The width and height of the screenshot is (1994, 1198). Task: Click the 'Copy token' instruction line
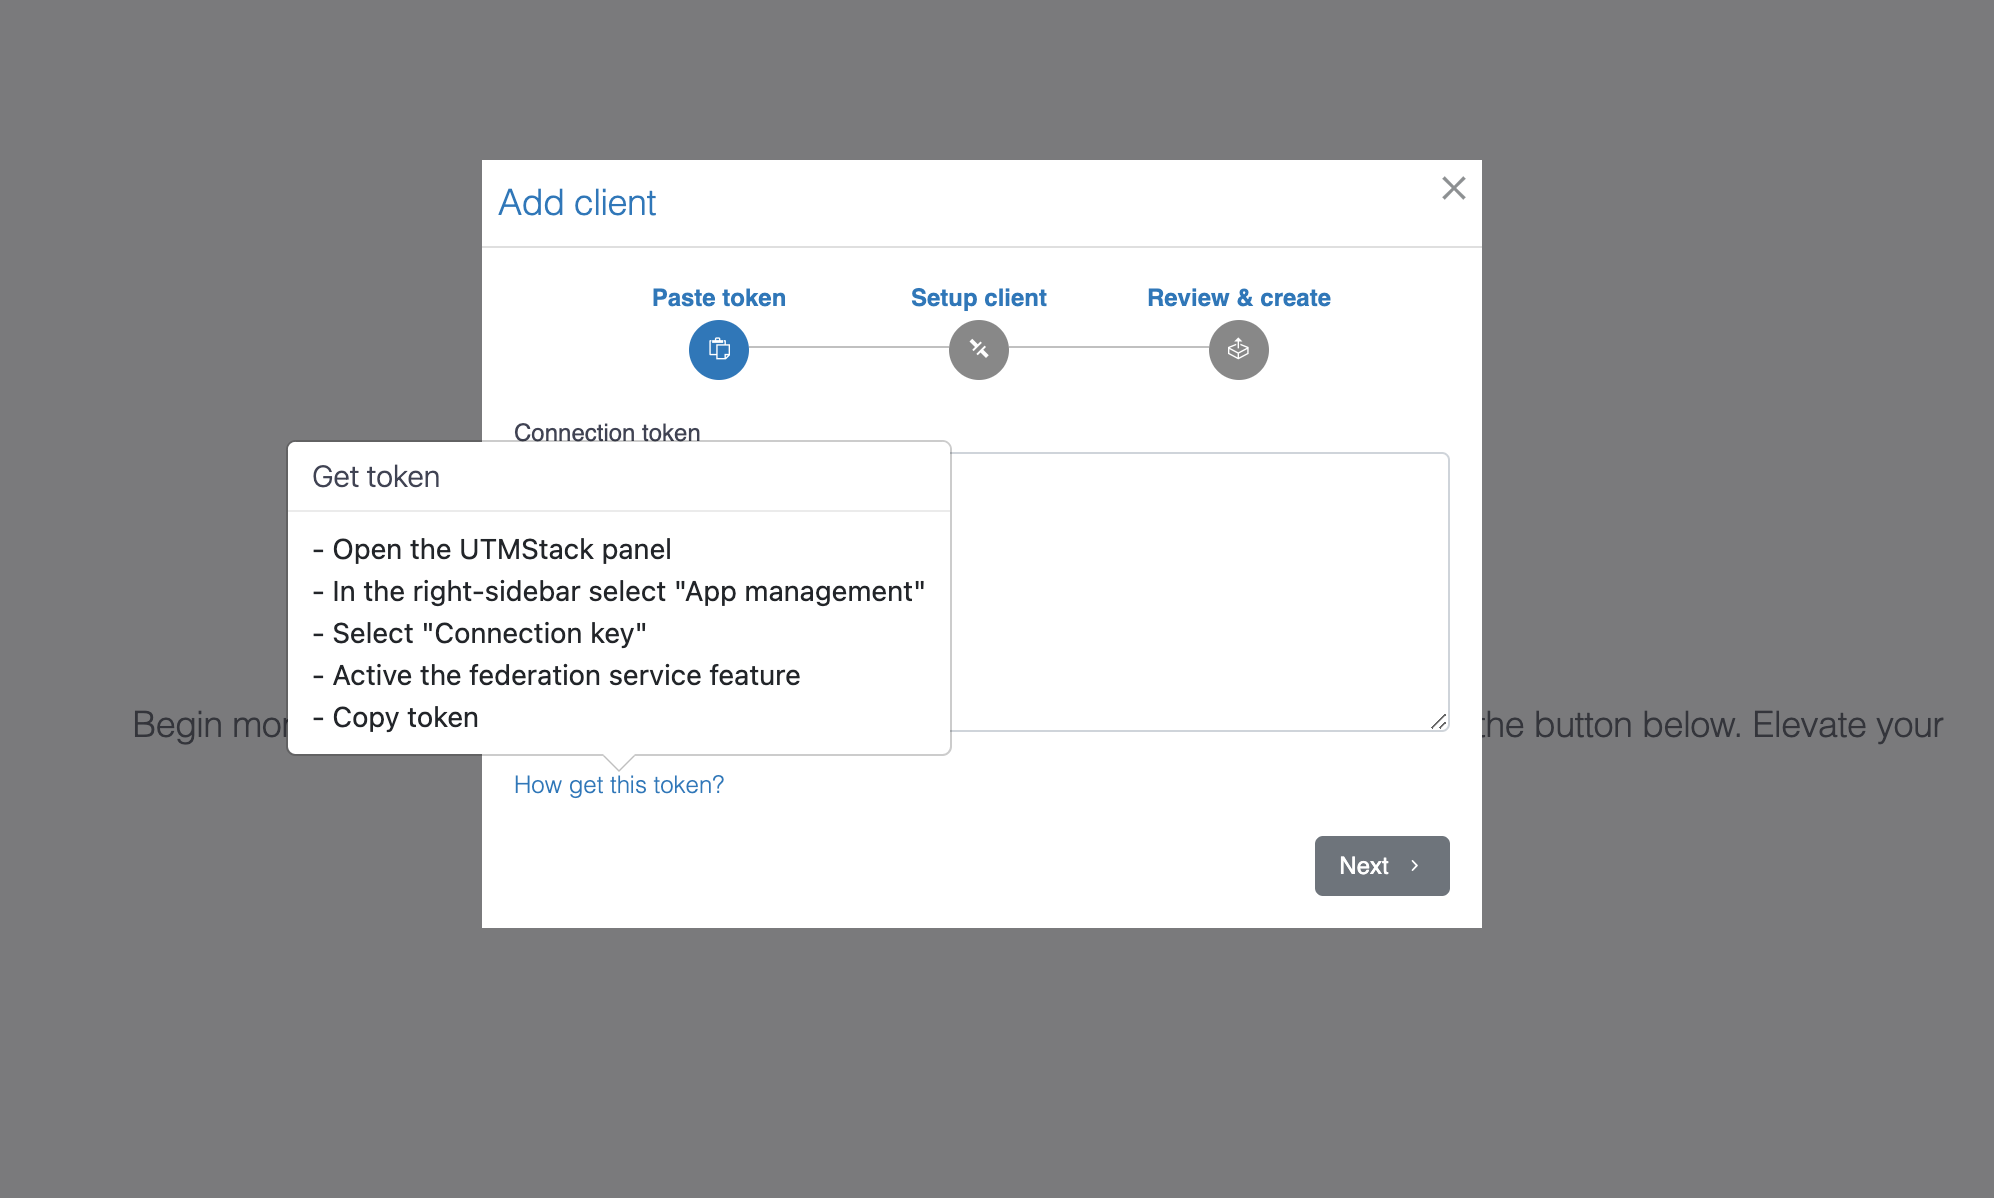pos(395,717)
